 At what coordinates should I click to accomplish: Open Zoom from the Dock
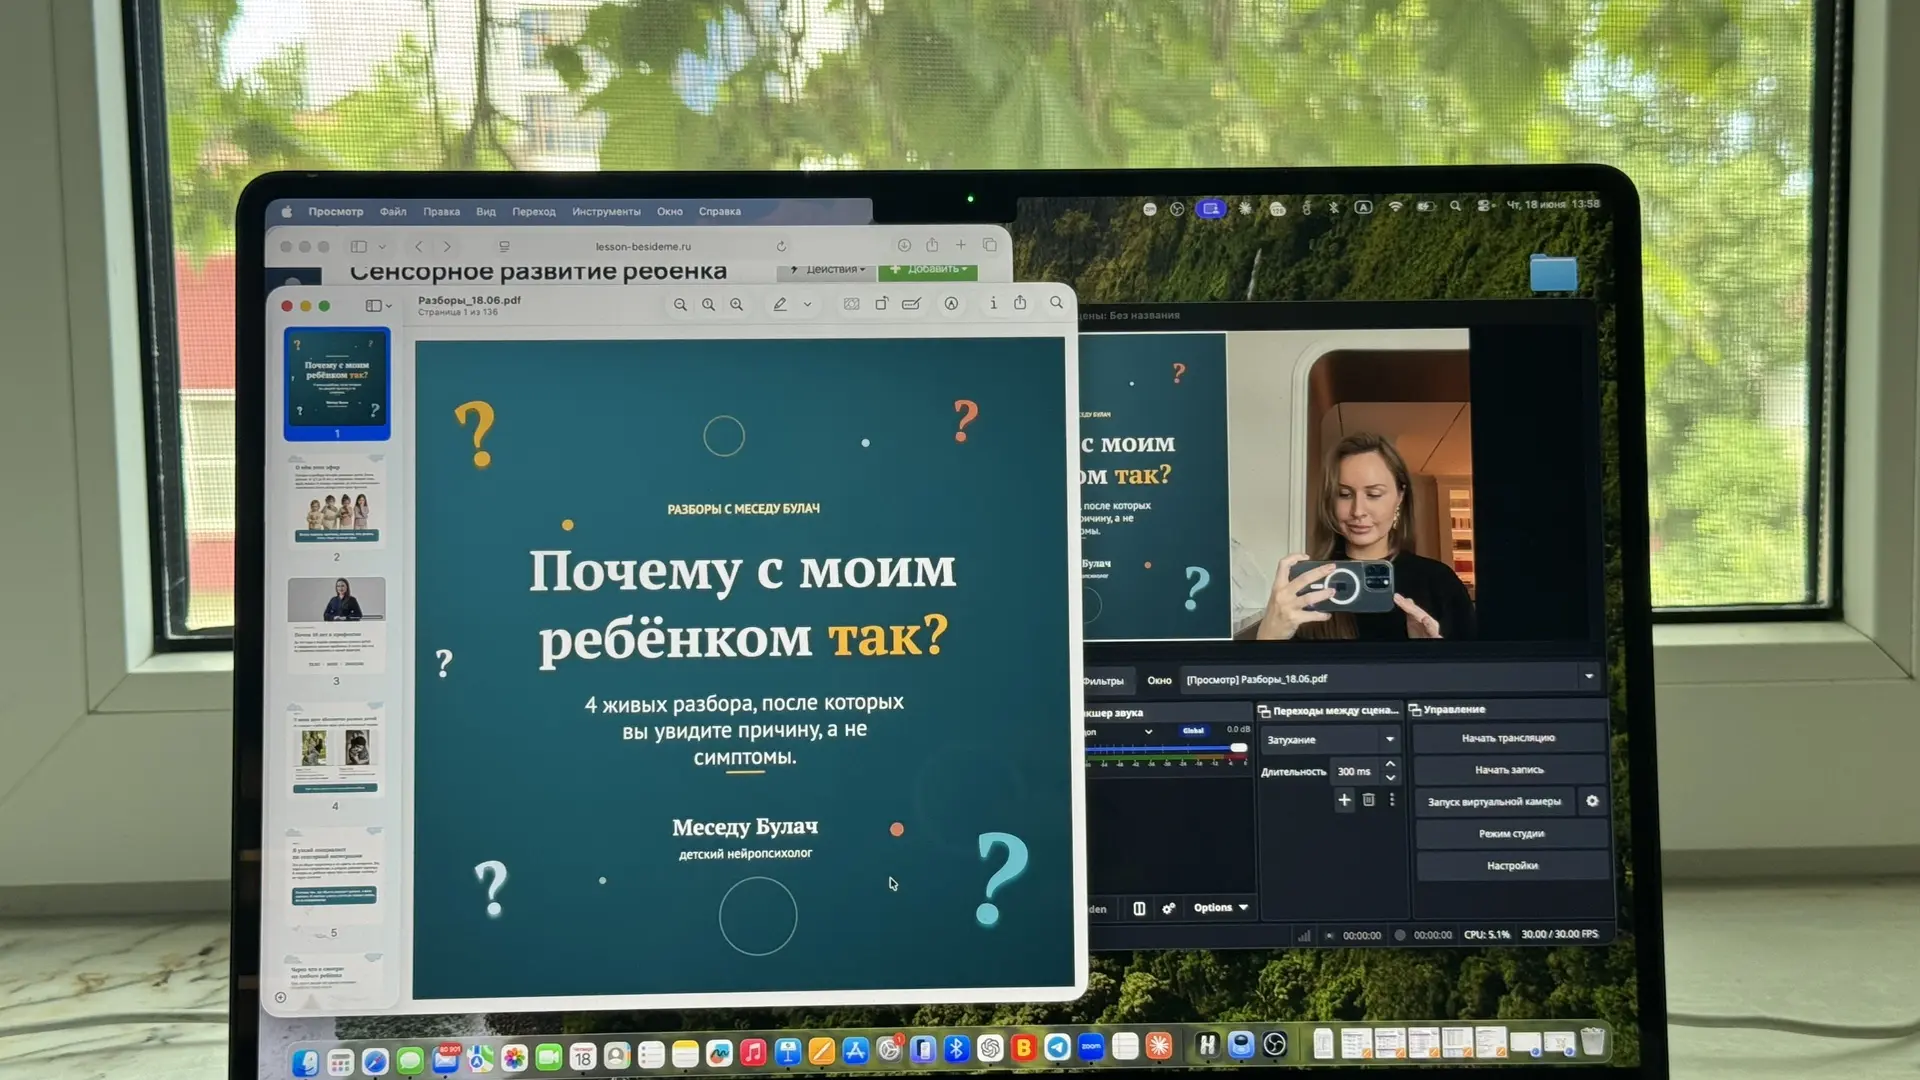pyautogui.click(x=1091, y=1047)
